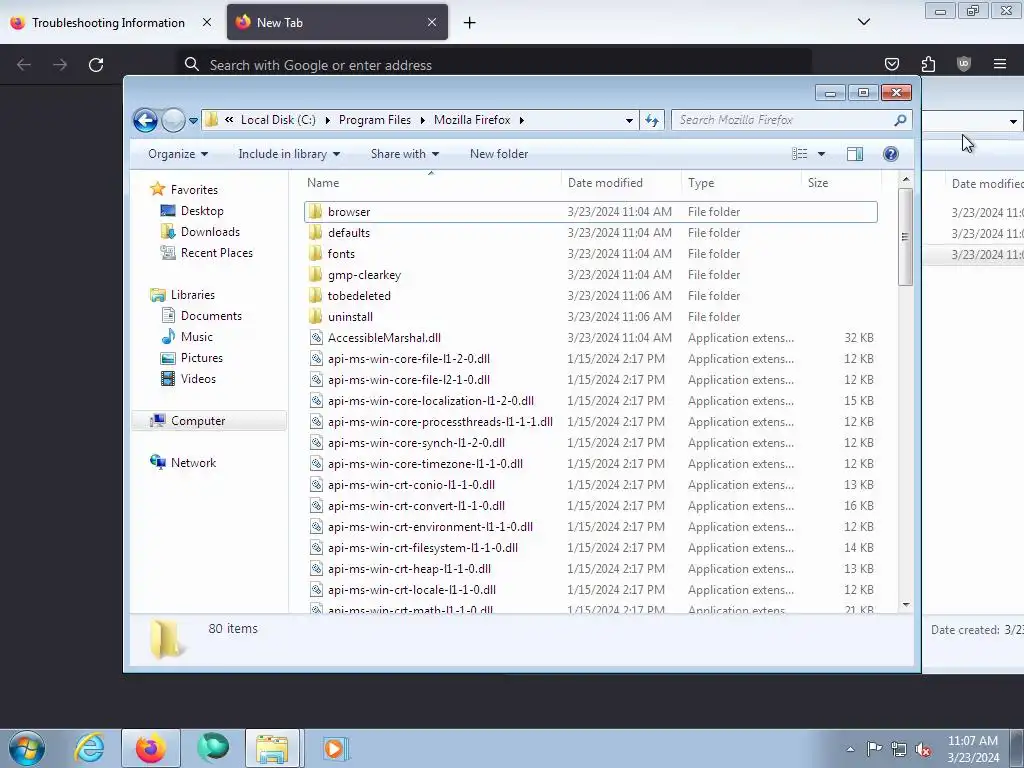Select api-ms-win-core-file-l1-2-0.dll
The image size is (1024, 768).
(590, 359)
